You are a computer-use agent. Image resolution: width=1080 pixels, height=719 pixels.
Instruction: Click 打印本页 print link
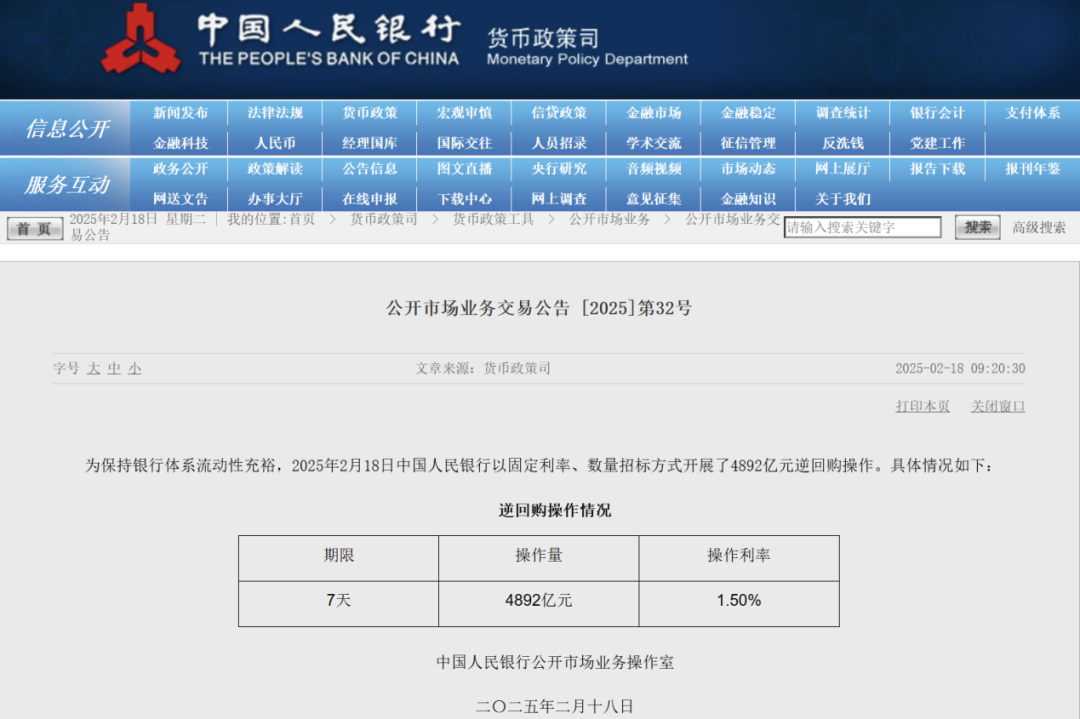pyautogui.click(x=923, y=406)
